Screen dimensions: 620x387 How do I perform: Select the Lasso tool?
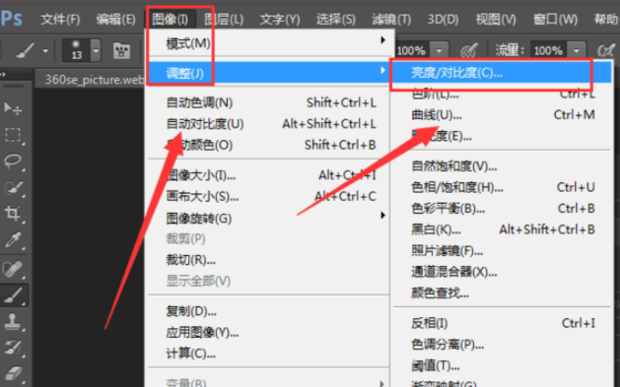(x=13, y=161)
